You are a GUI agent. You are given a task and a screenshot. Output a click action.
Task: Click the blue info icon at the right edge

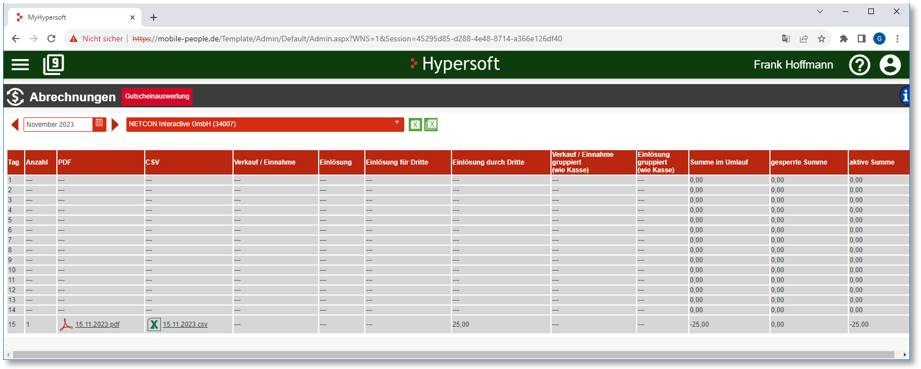point(906,95)
